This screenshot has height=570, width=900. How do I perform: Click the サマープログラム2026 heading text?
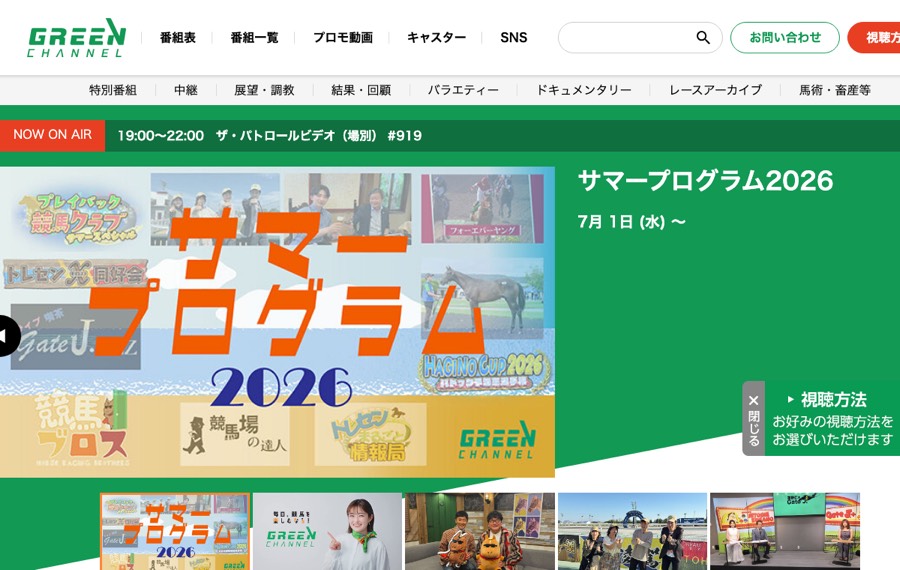tap(705, 181)
